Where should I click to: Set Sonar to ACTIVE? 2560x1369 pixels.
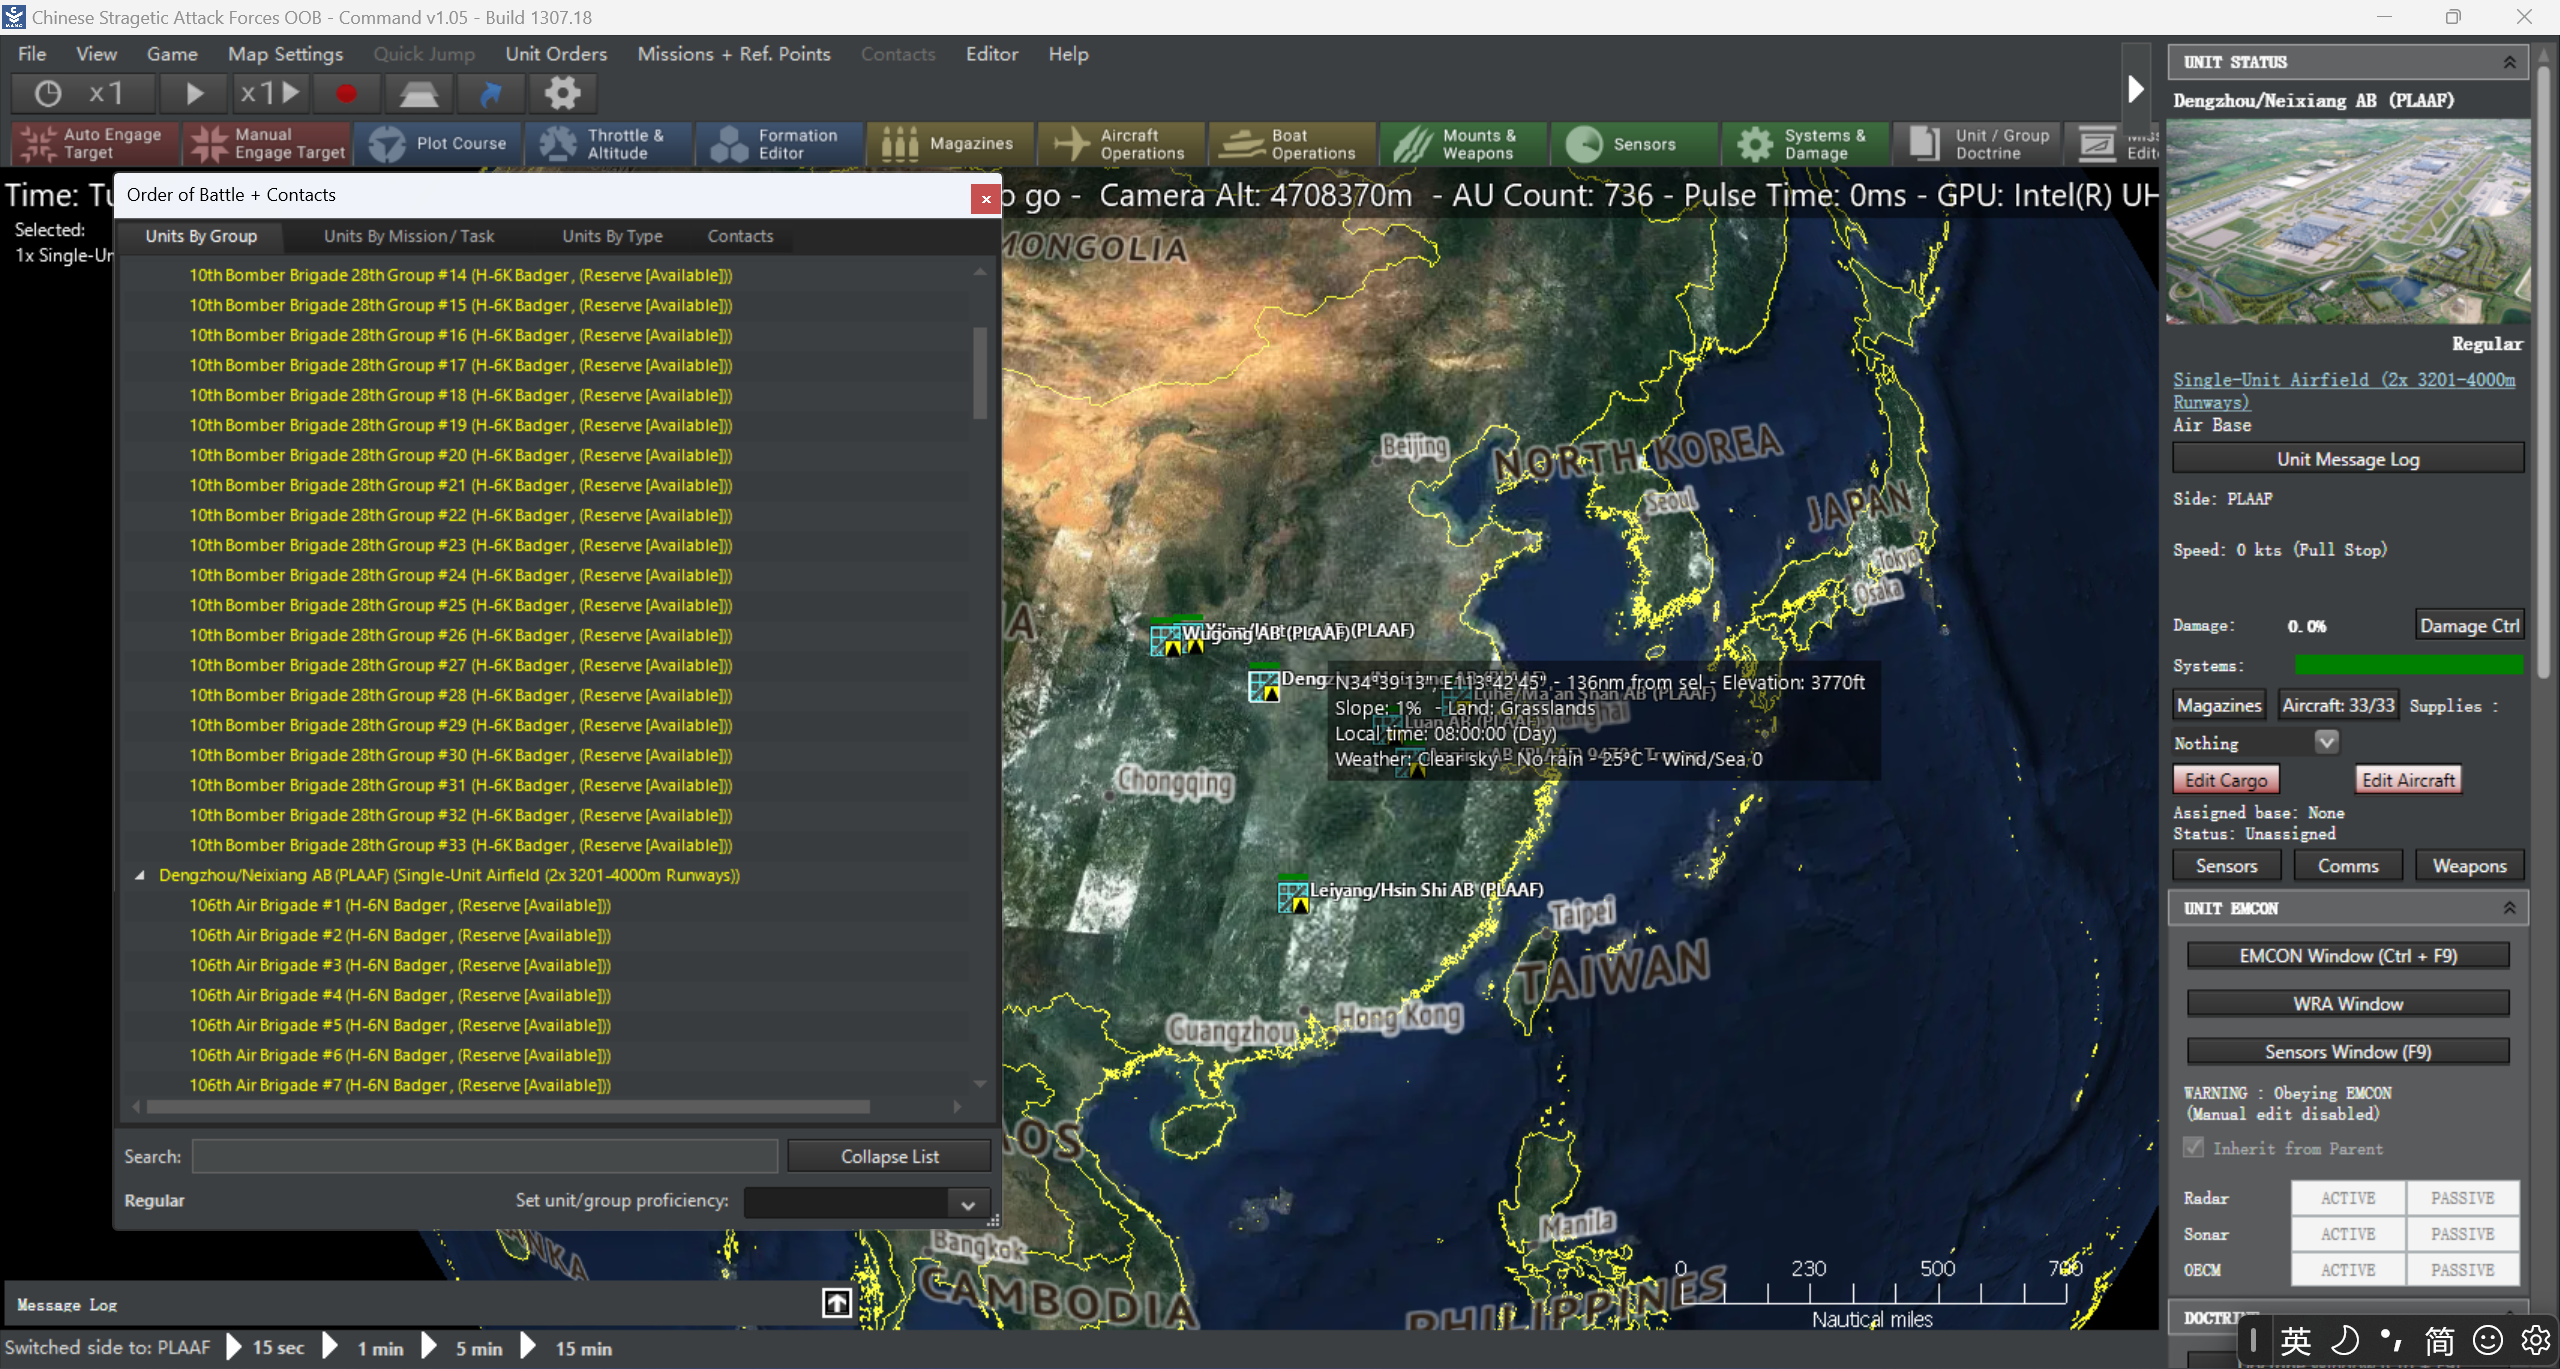[2347, 1234]
